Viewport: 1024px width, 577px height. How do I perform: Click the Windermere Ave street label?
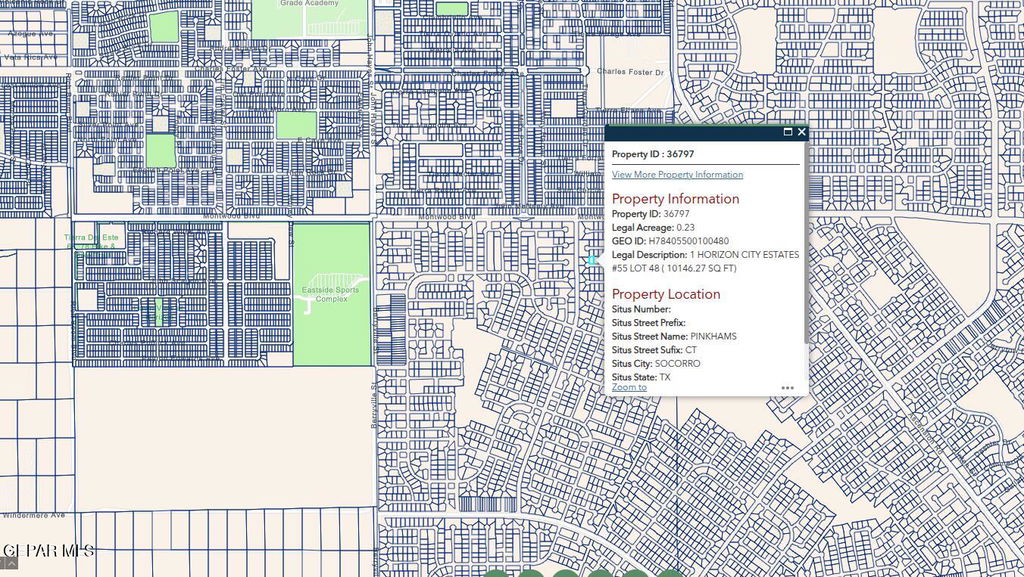pyautogui.click(x=32, y=515)
